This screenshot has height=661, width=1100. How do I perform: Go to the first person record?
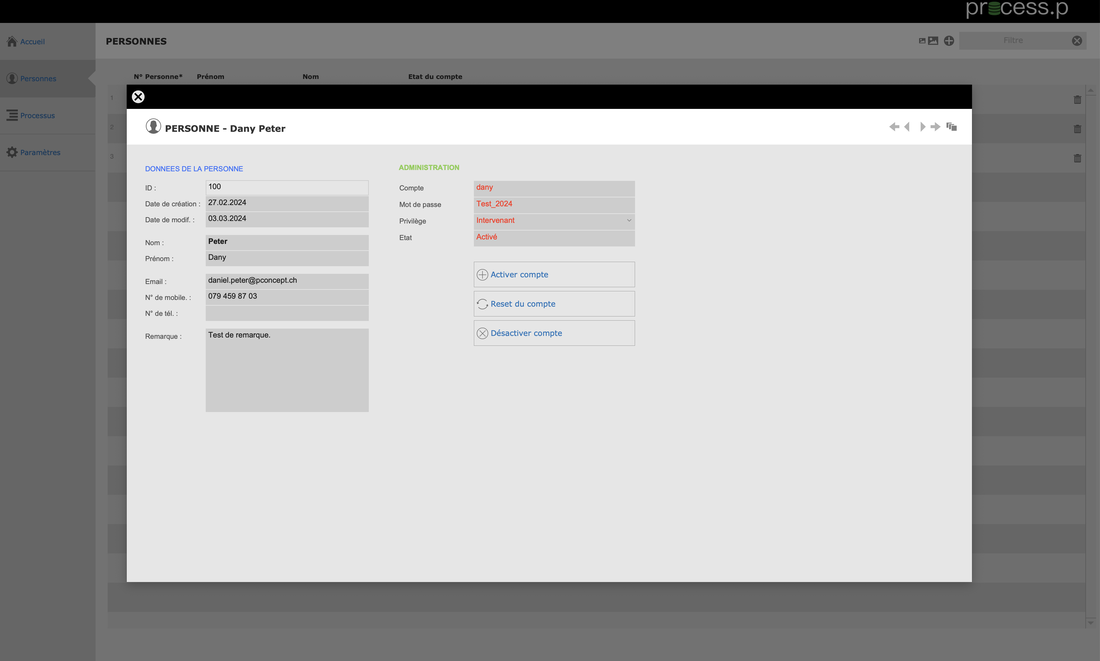[x=894, y=127]
